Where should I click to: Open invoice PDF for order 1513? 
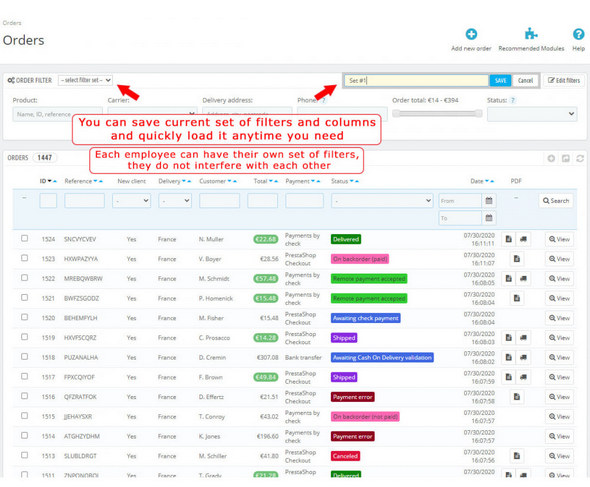click(x=517, y=456)
